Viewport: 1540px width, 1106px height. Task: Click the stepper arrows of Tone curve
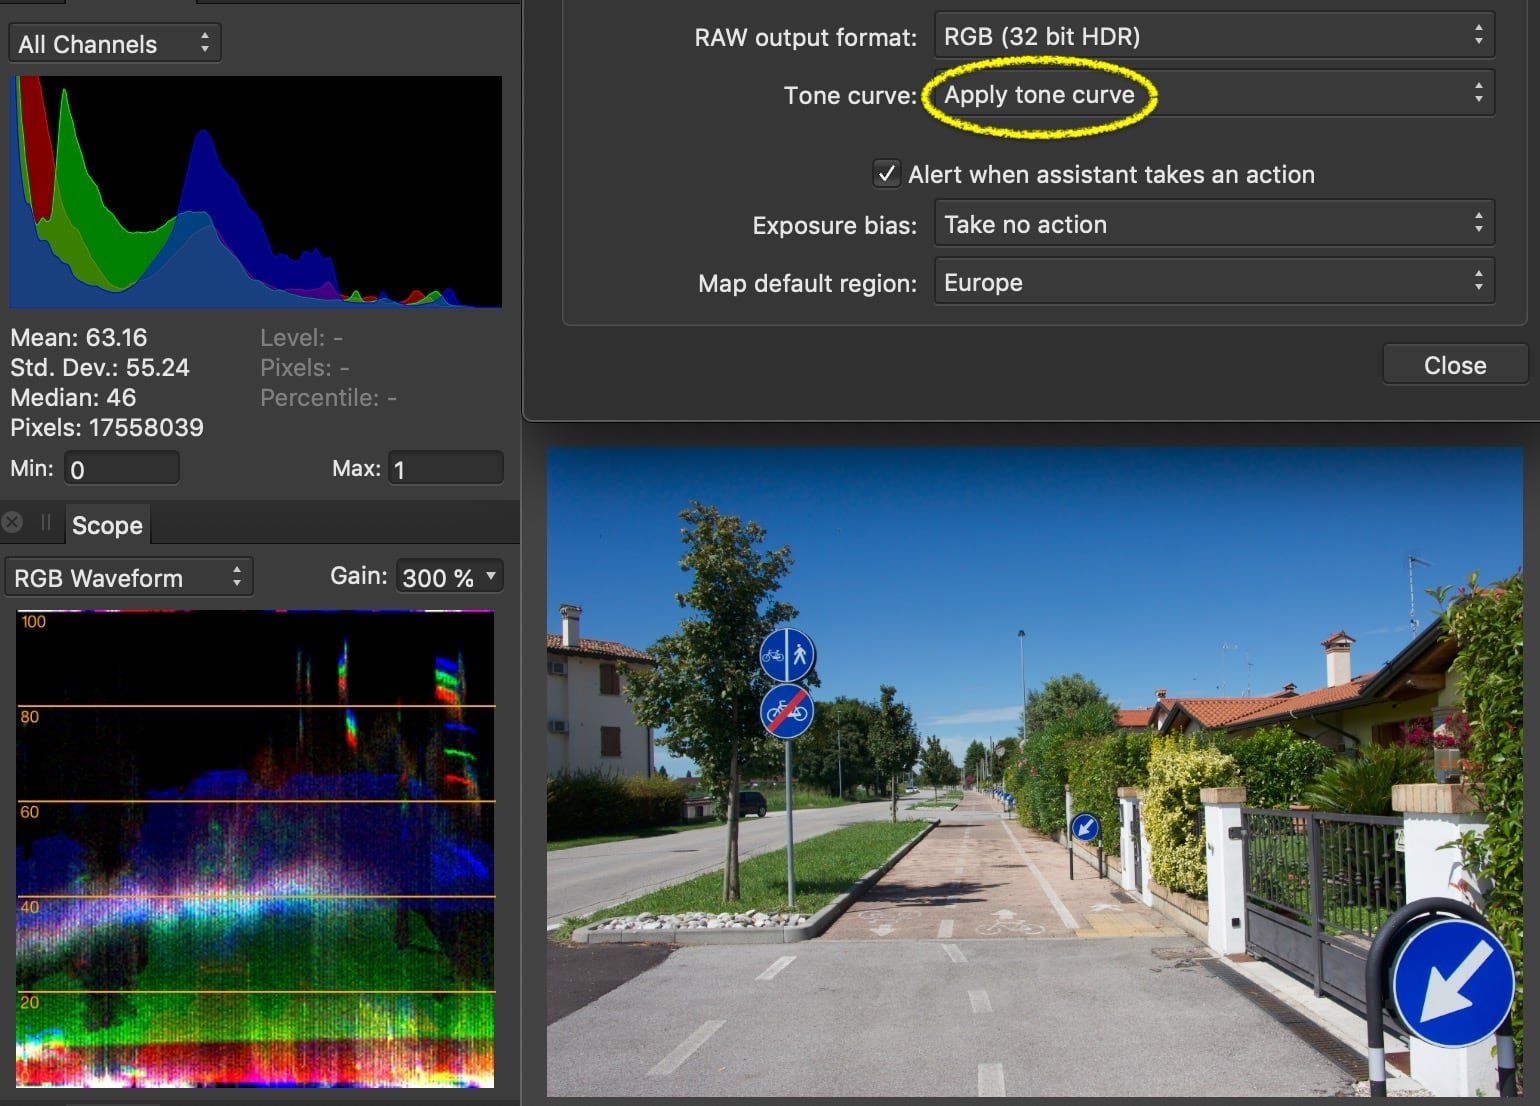click(x=1478, y=94)
